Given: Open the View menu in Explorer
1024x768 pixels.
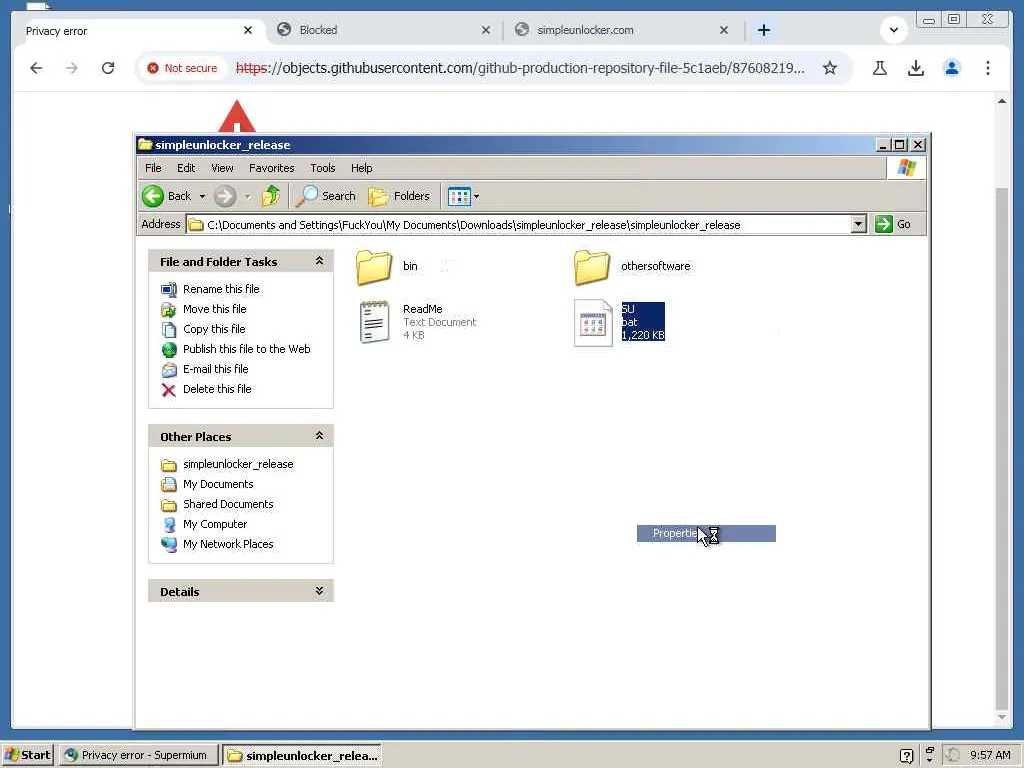Looking at the screenshot, I should [x=222, y=168].
